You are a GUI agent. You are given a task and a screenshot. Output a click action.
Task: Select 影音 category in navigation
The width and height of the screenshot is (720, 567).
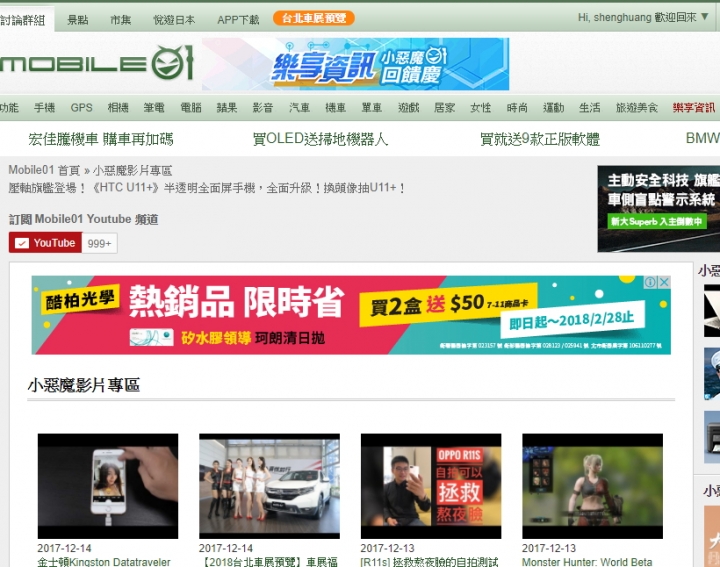pos(263,107)
